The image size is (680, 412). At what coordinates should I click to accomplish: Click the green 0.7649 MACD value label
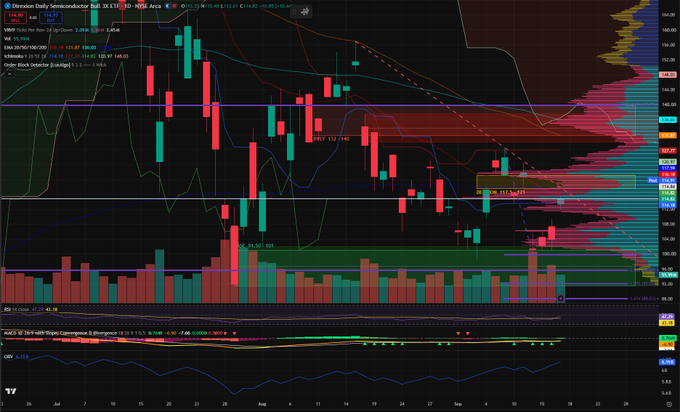pos(667,338)
